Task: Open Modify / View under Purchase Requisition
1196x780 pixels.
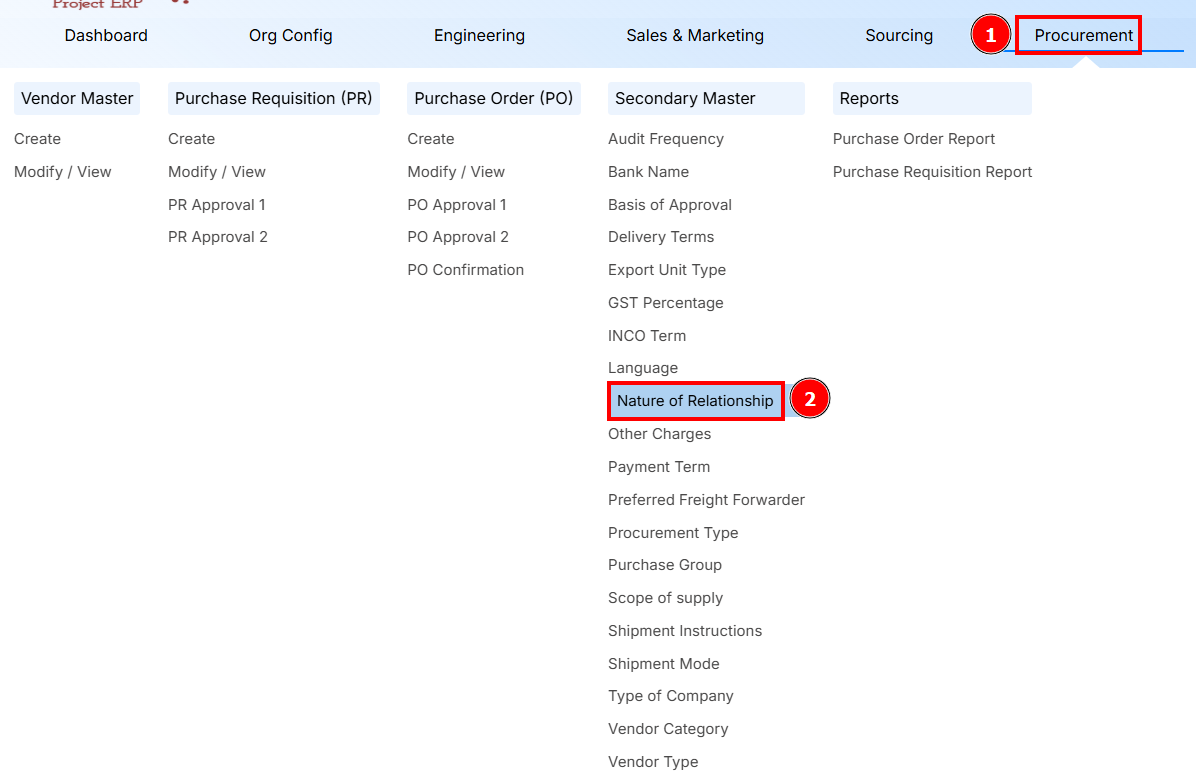Action: tap(217, 172)
